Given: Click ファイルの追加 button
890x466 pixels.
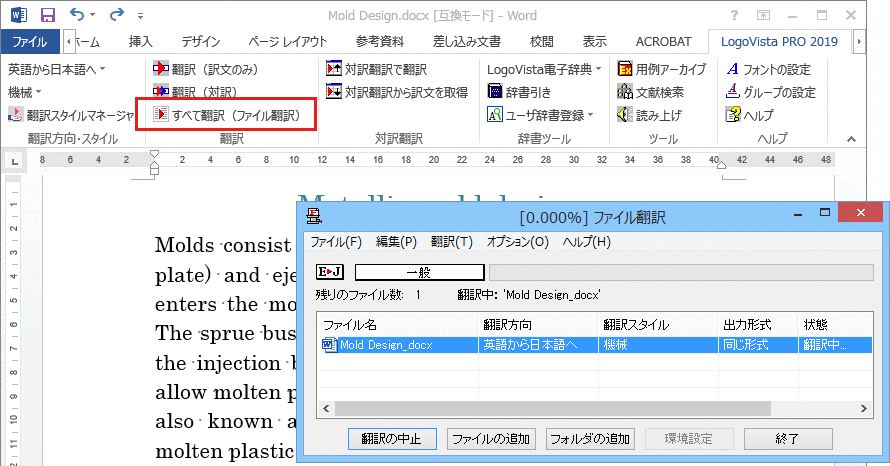Looking at the screenshot, I should (x=492, y=439).
